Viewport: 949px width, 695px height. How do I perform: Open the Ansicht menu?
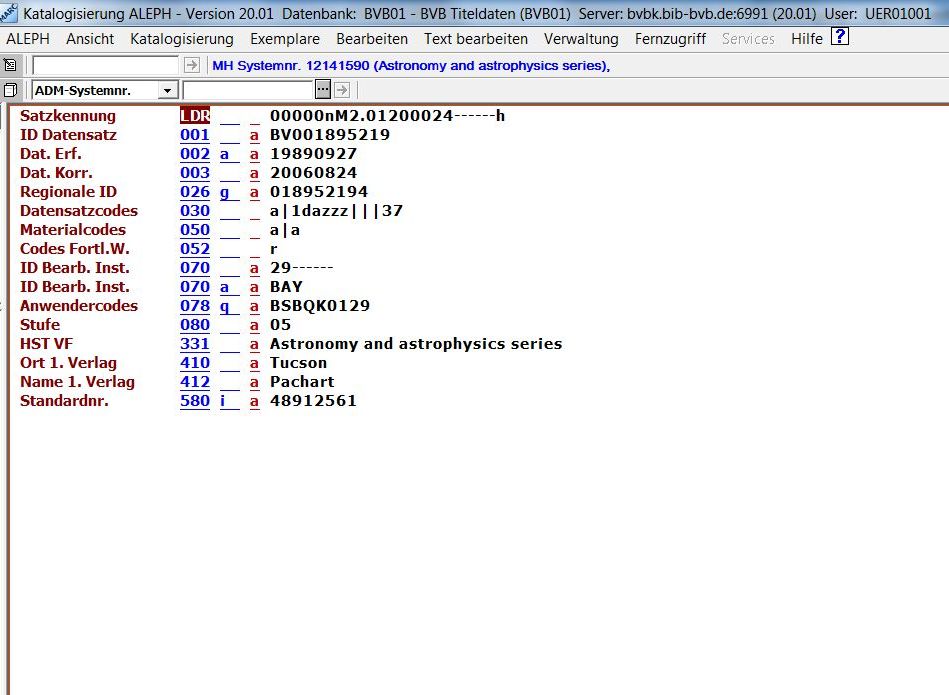click(x=90, y=39)
